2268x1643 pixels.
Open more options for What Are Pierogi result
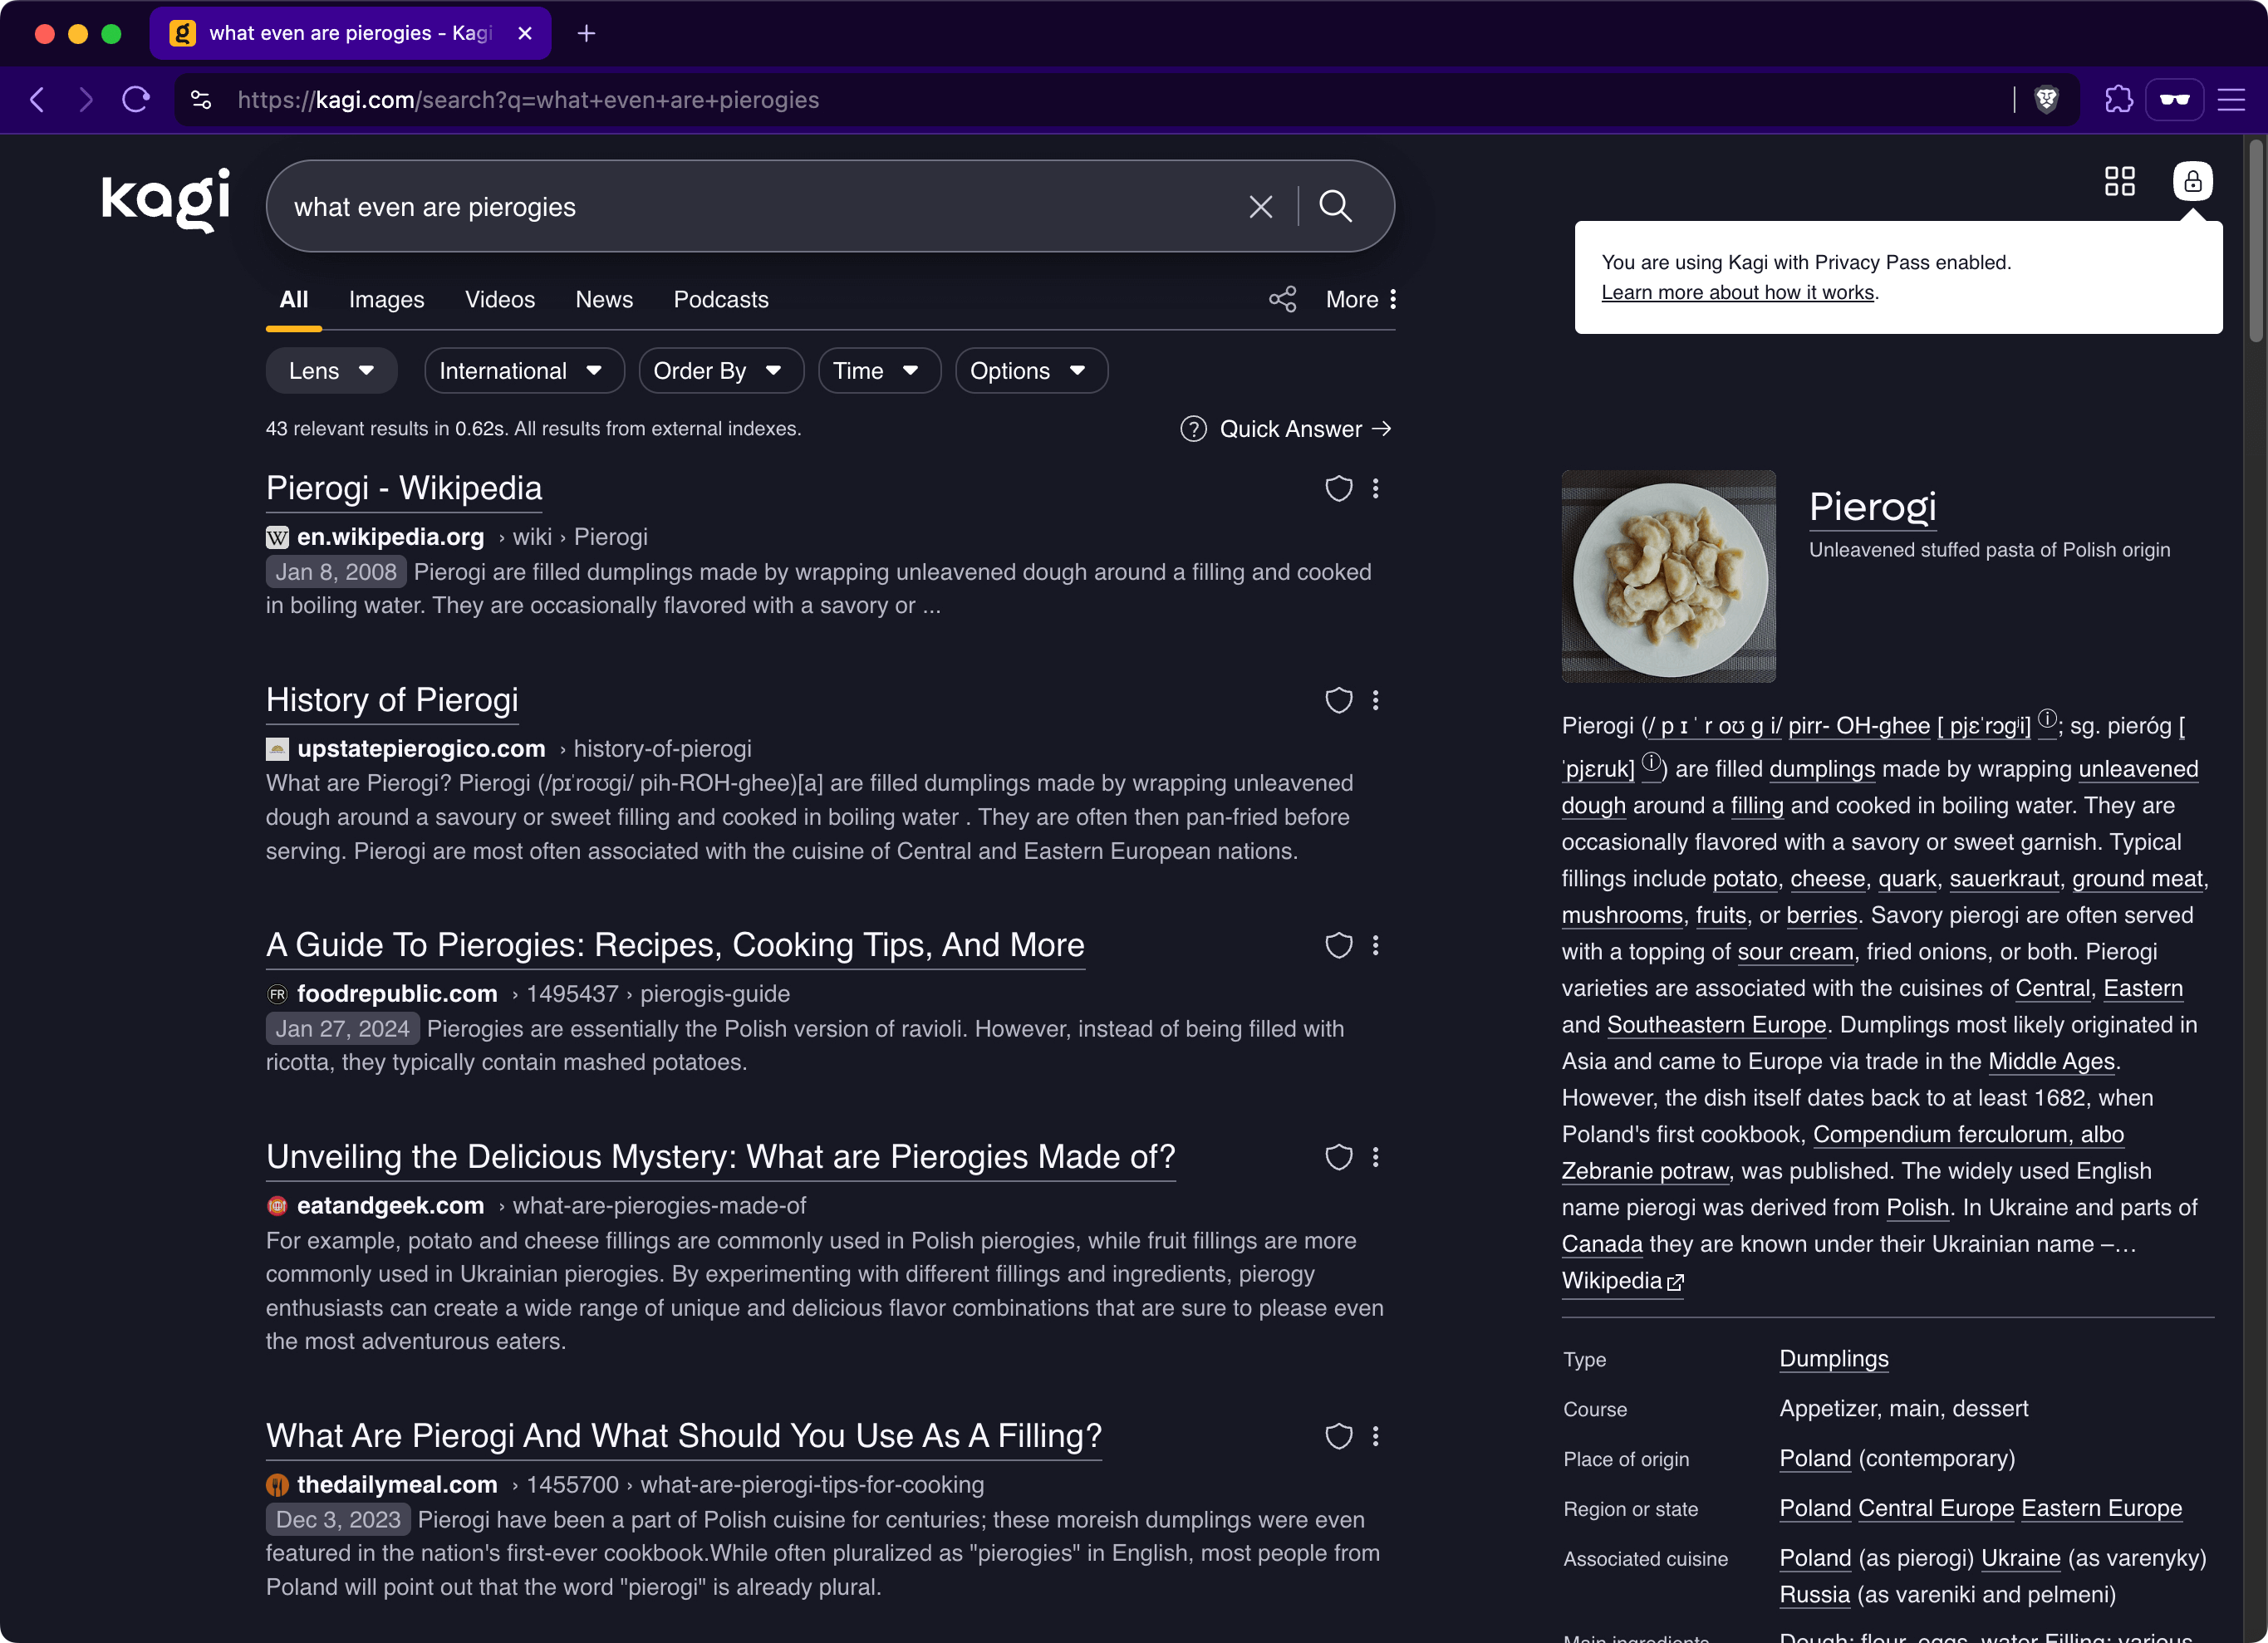1376,1436
